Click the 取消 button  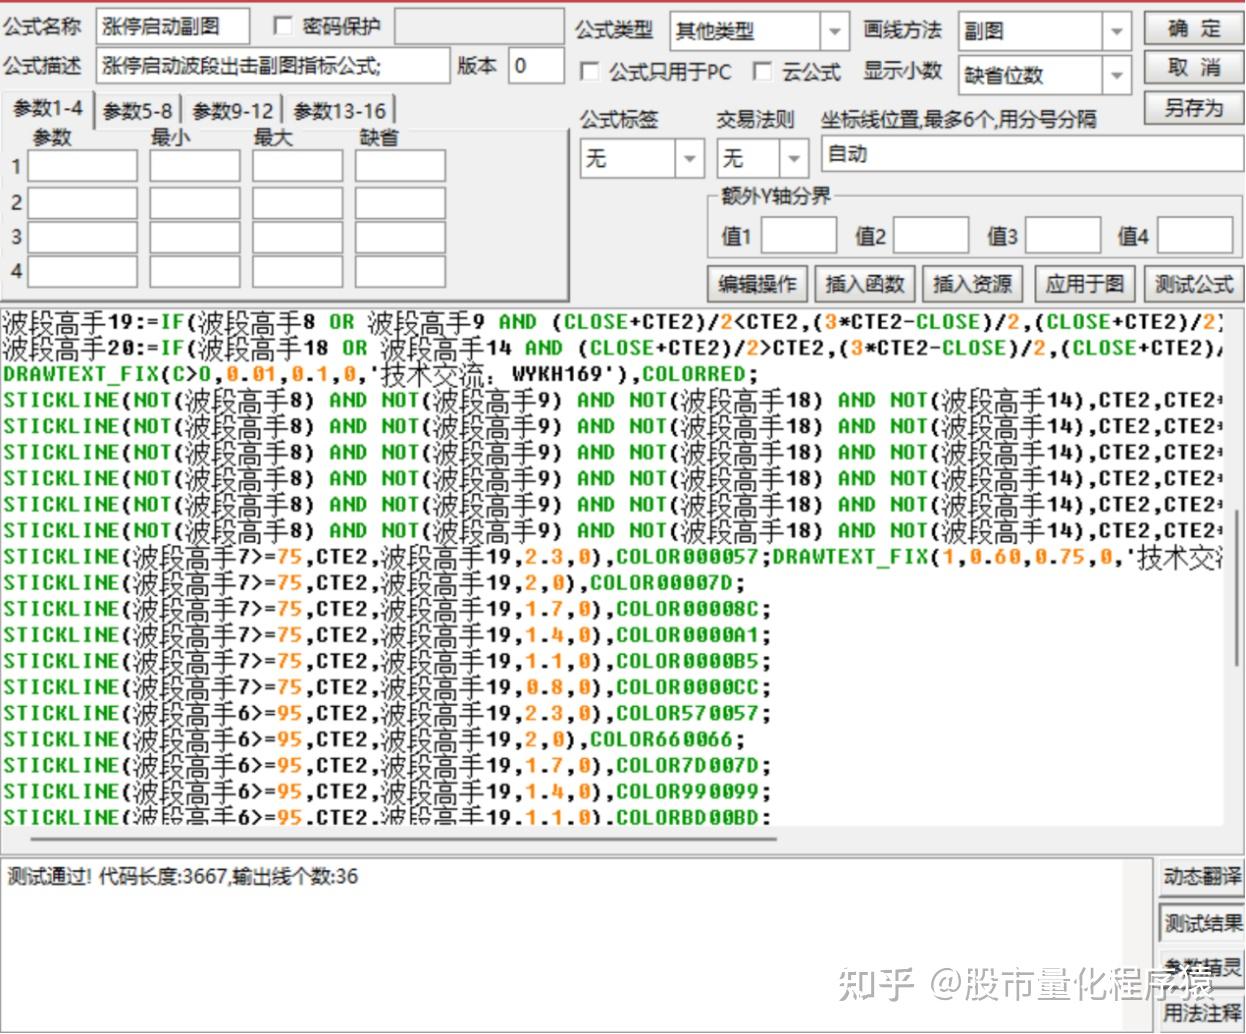click(1193, 68)
